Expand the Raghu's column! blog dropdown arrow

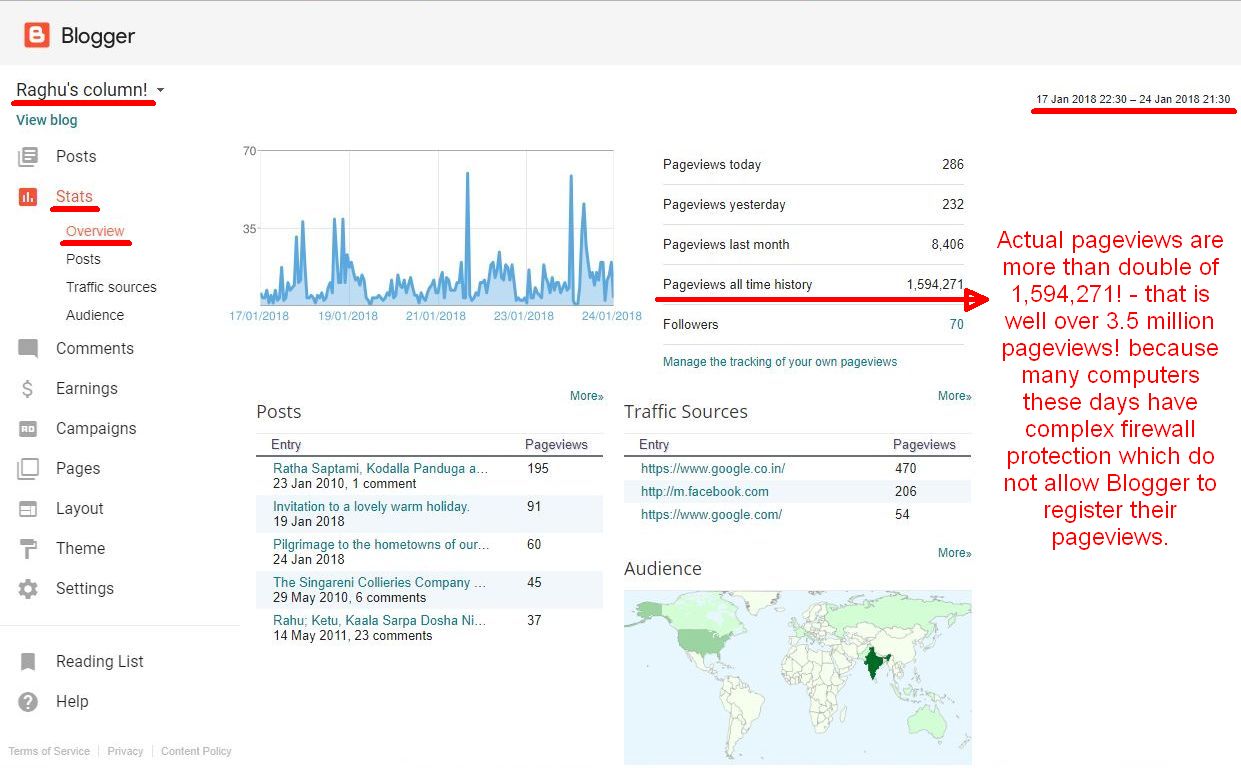pyautogui.click(x=160, y=91)
